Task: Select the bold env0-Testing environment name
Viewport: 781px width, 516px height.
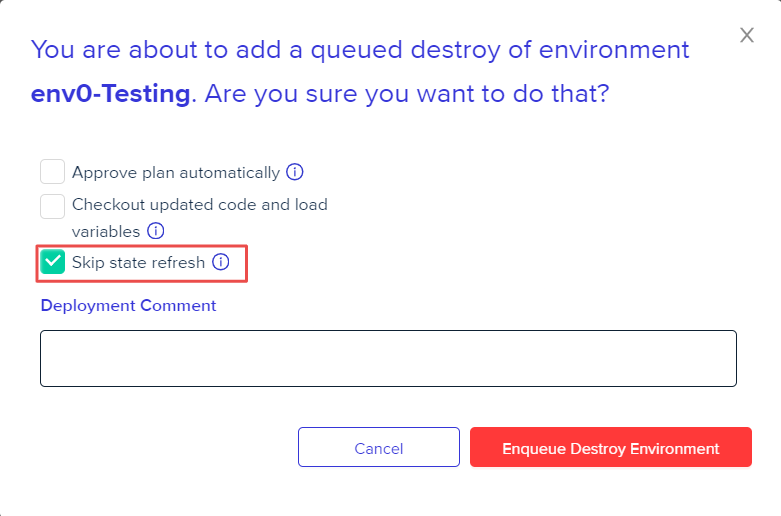Action: point(110,95)
